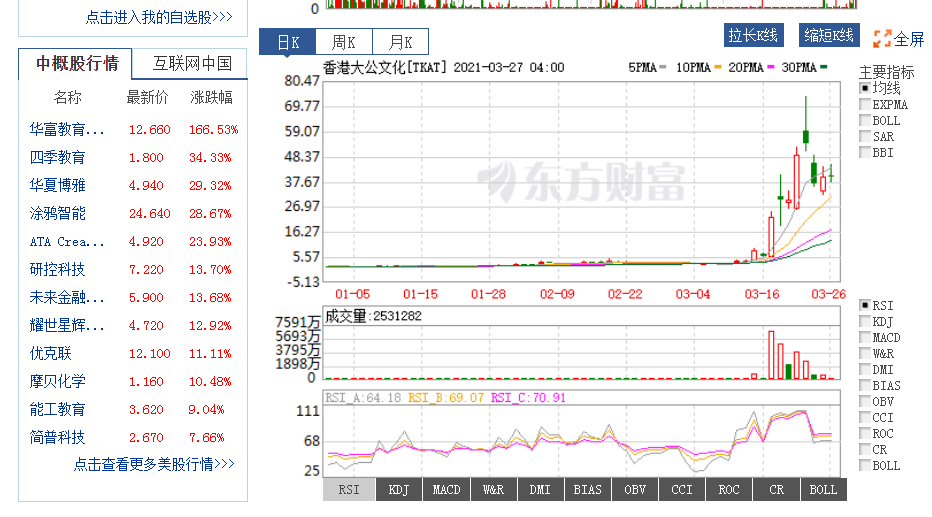This screenshot has height=517, width=932.
Task: Click the 拉长K线 button
Action: (753, 35)
